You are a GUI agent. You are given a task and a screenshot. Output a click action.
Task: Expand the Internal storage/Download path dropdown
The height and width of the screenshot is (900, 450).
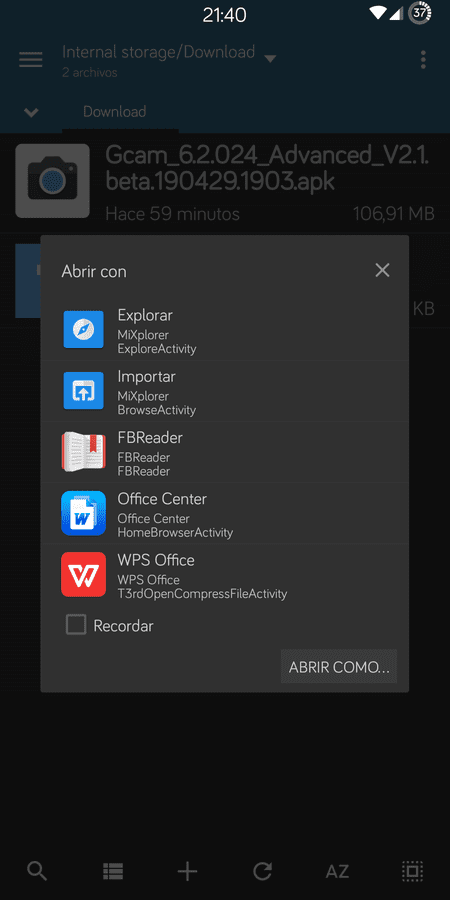coord(270,59)
